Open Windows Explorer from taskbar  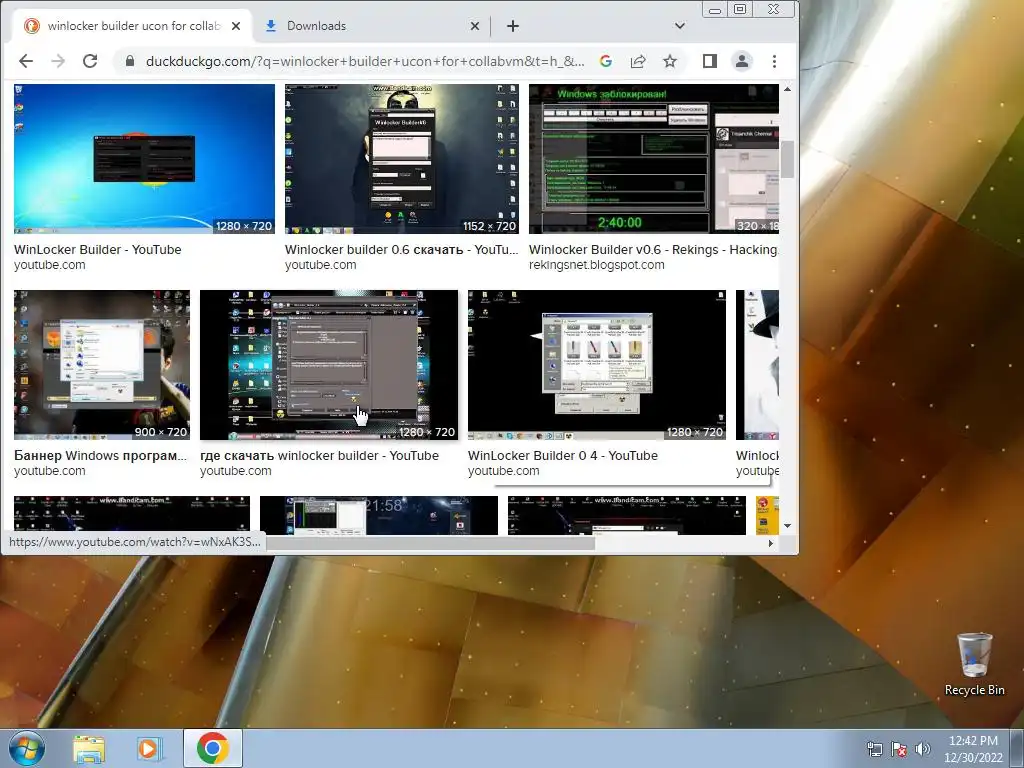88,748
